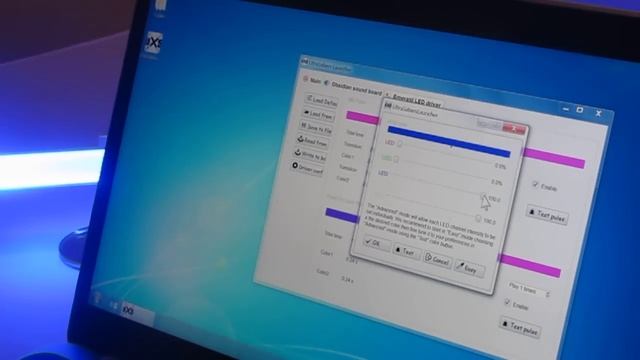
Task: Click Test in the color dialog
Action: coord(406,251)
